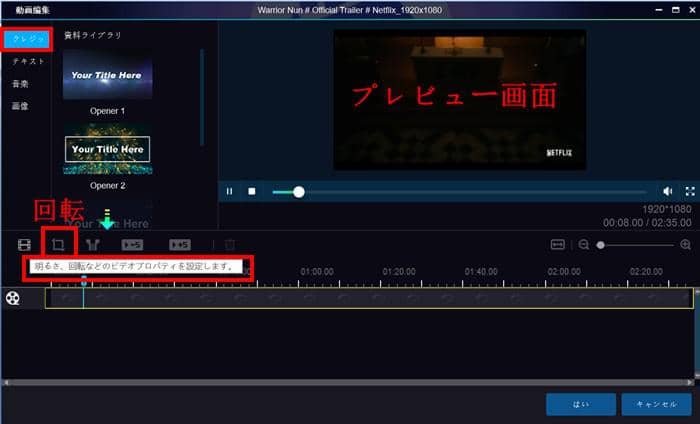
Task: Switch the preview to fullscreen
Action: click(690, 191)
